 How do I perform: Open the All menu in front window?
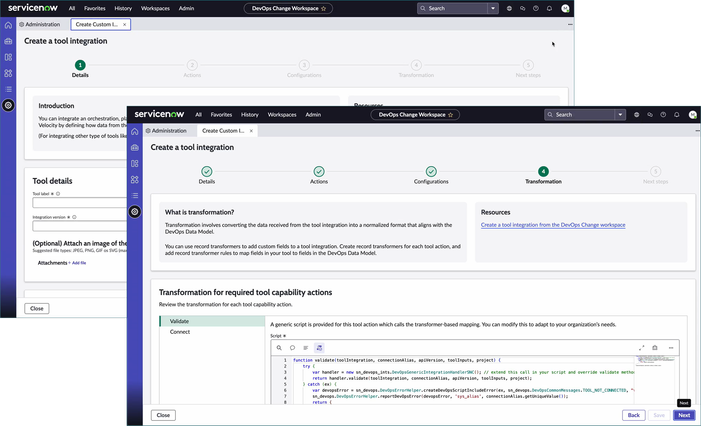click(x=198, y=115)
